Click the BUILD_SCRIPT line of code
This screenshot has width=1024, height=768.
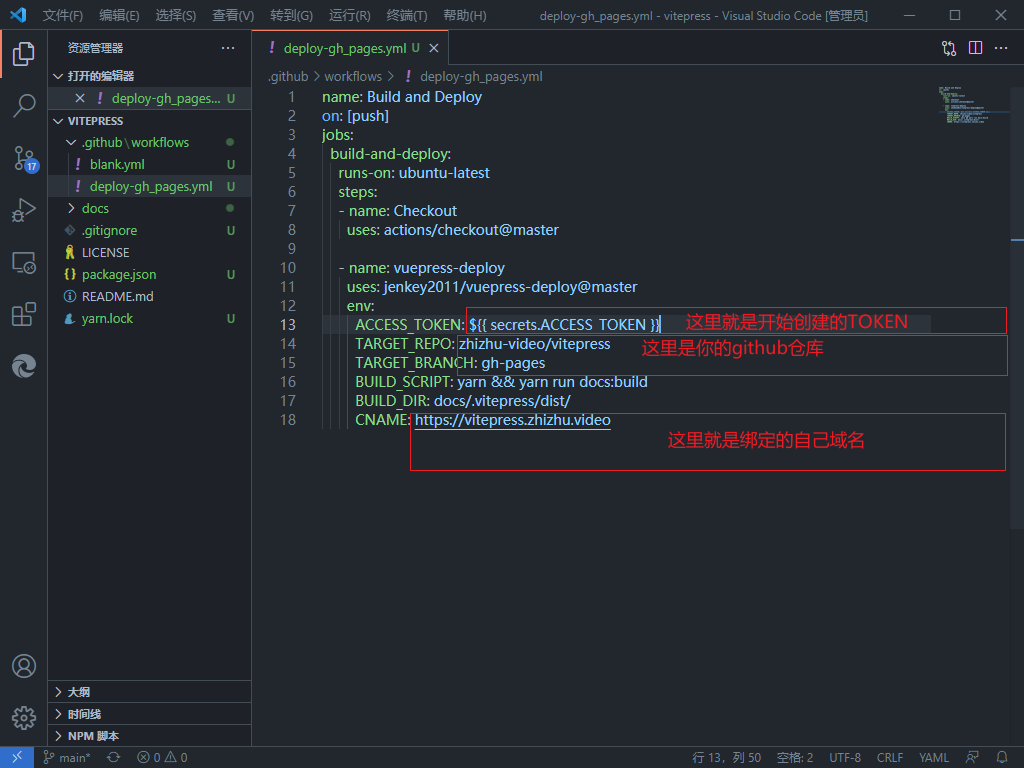[x=502, y=382]
